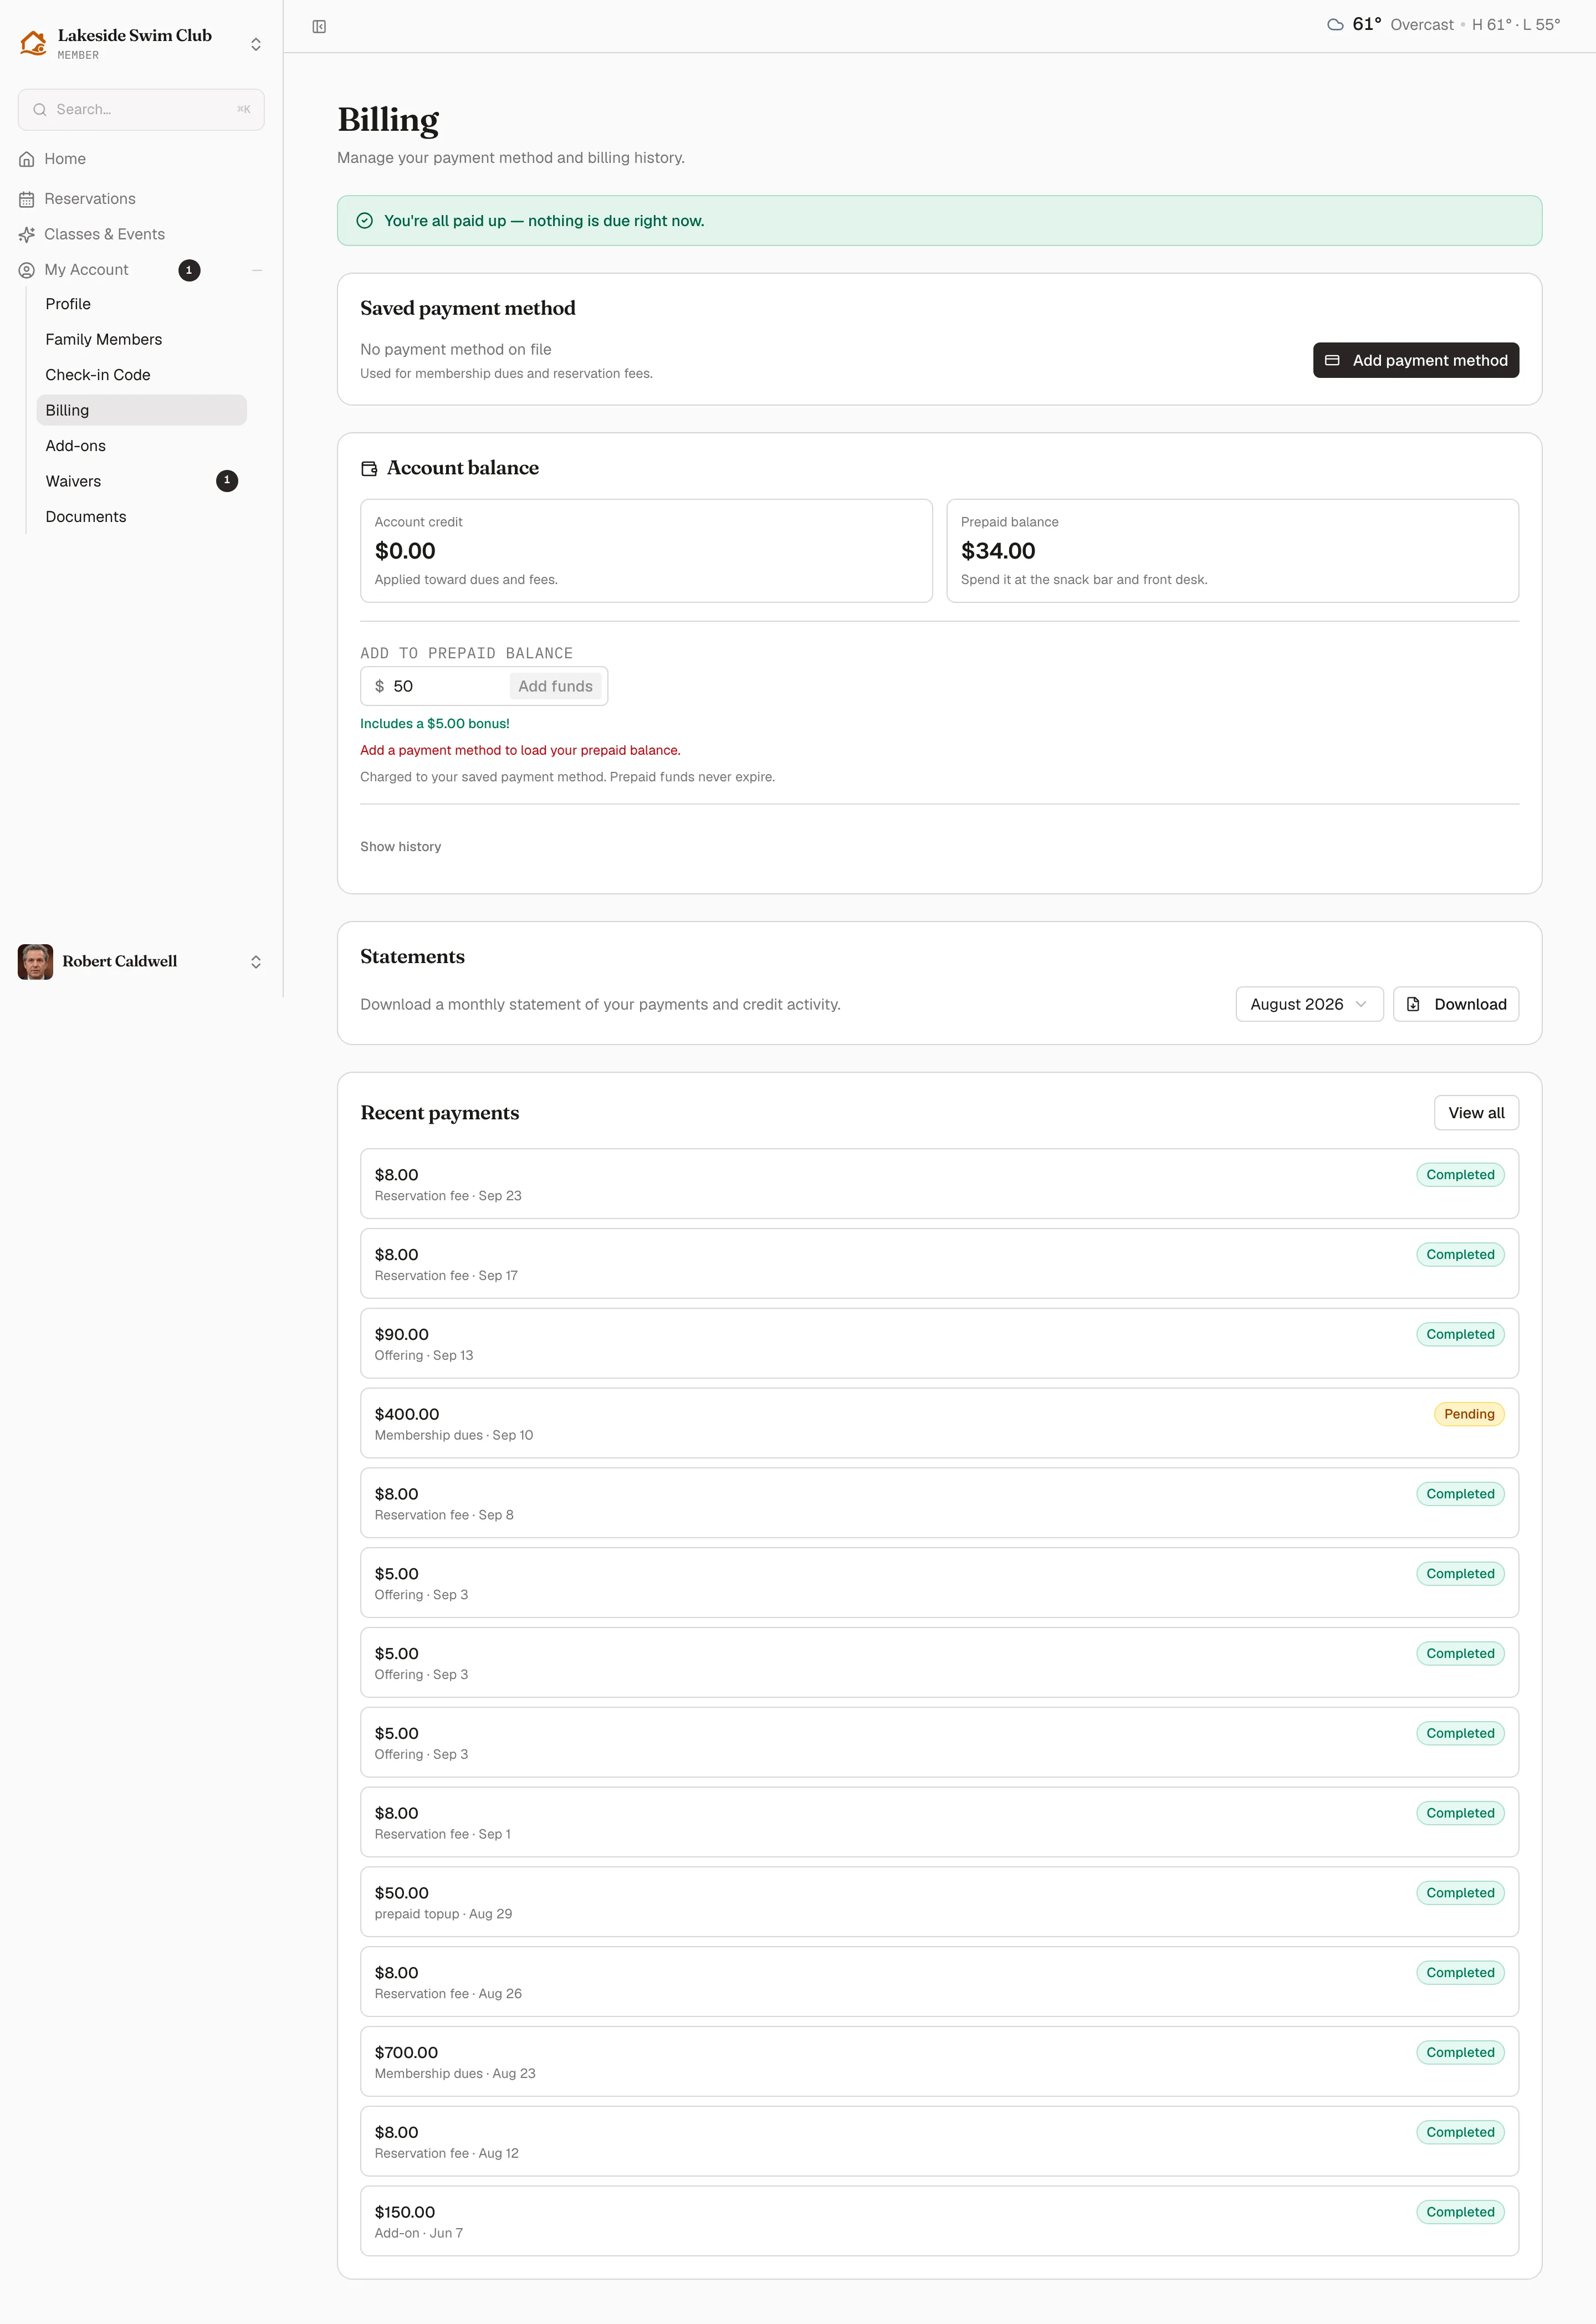The height and width of the screenshot is (2324, 1596).
Task: Click the cloud weather icon
Action: point(1335,25)
